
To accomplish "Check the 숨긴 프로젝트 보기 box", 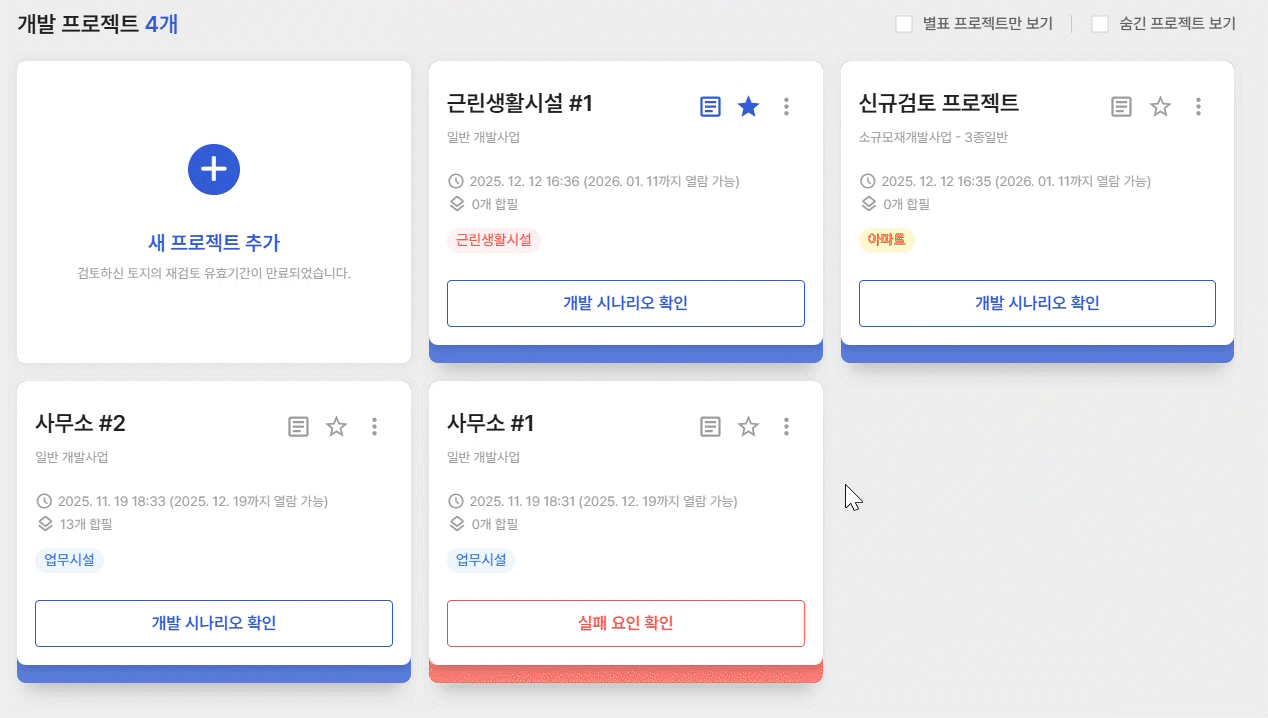I will coord(1100,24).
